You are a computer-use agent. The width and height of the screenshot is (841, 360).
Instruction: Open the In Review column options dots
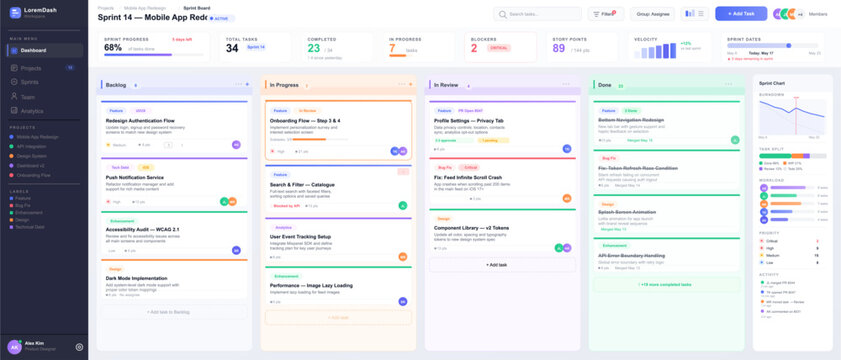point(566,84)
